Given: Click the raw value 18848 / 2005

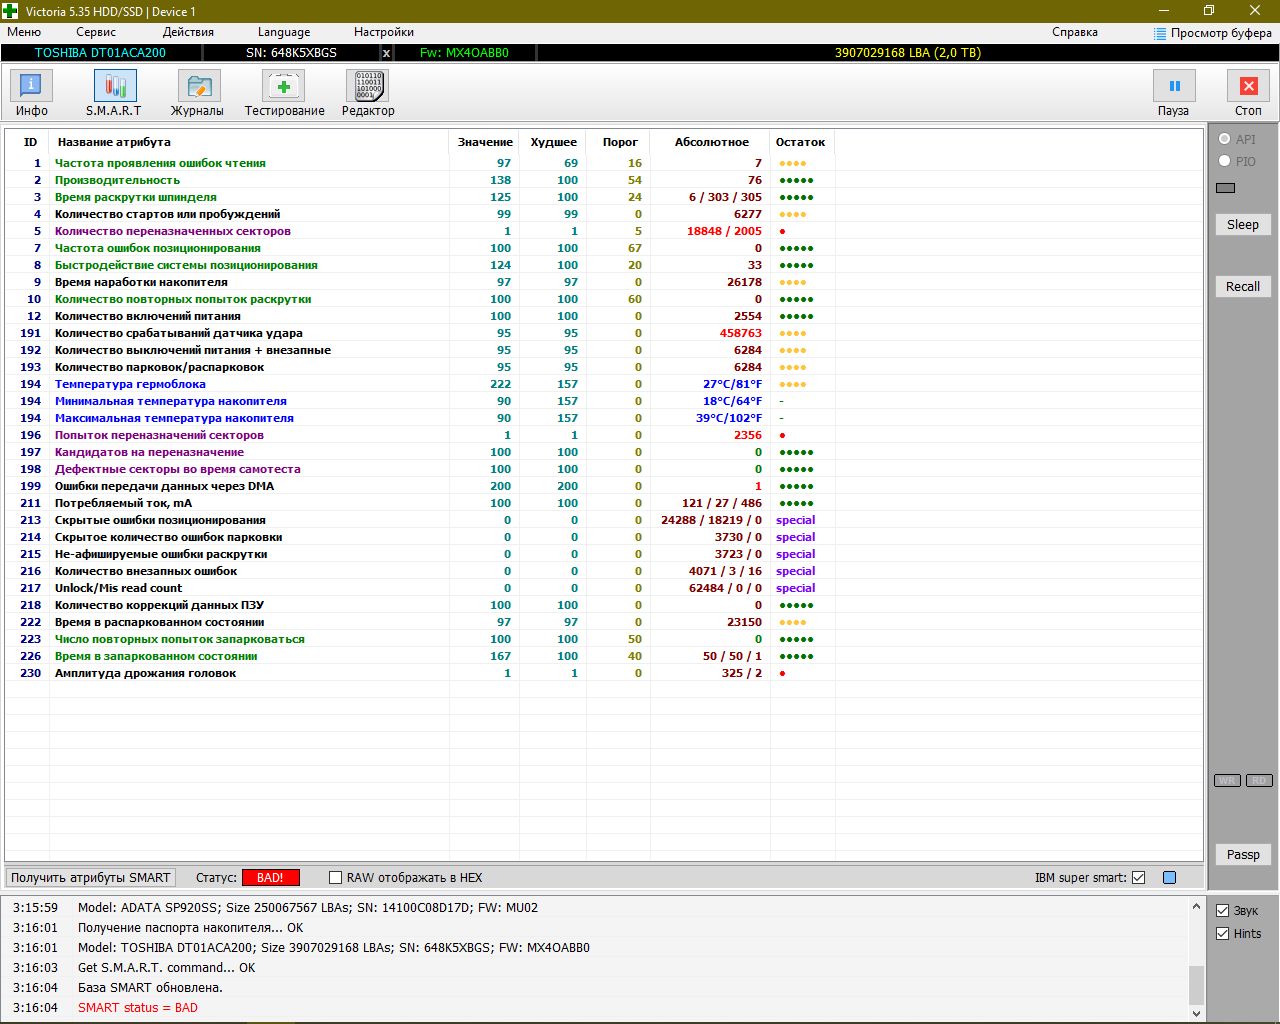Looking at the screenshot, I should (724, 231).
